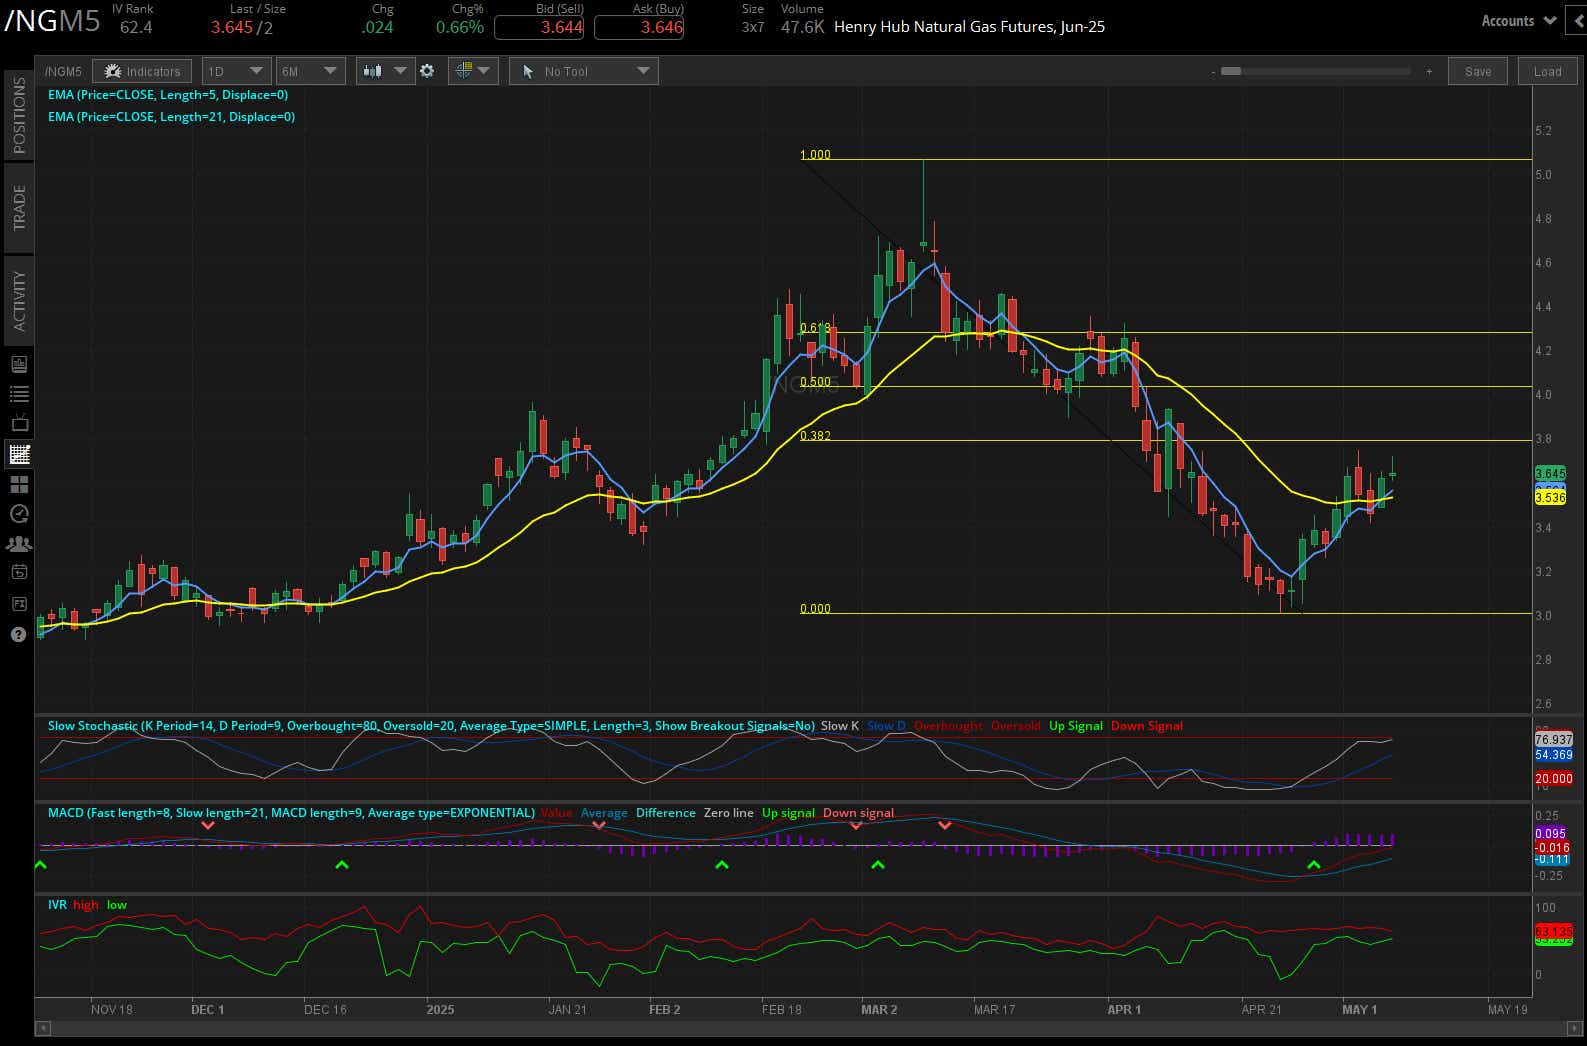Screen dimensions: 1587x1046
Task: Click the crosshair drawing set icon
Action: coord(463,71)
